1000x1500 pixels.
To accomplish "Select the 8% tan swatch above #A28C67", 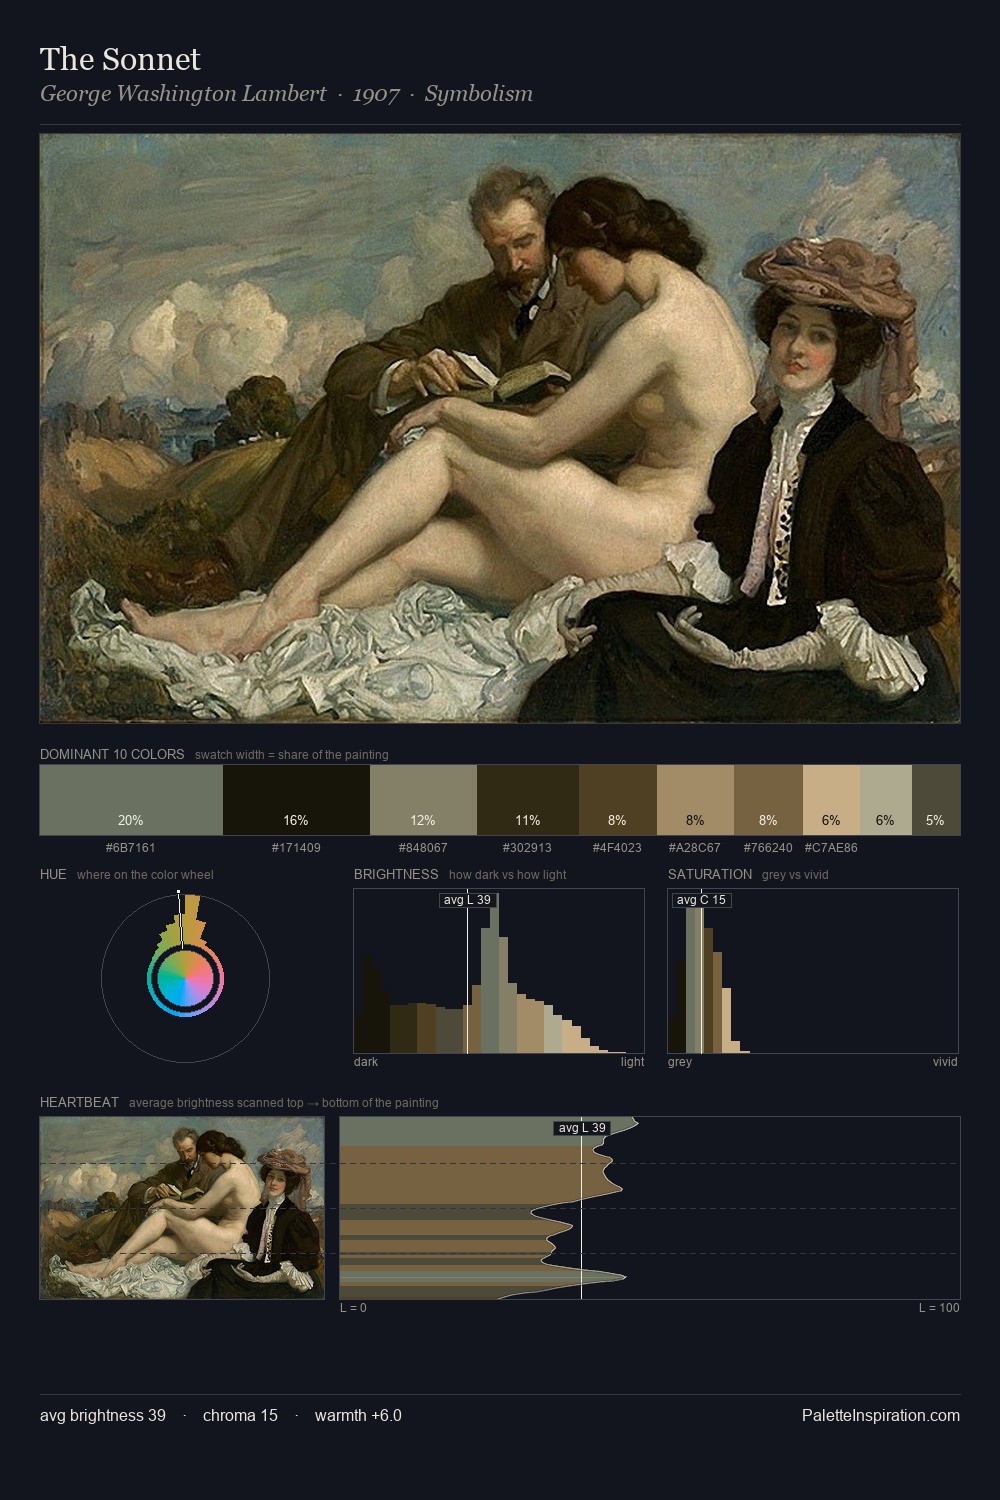I will [695, 800].
